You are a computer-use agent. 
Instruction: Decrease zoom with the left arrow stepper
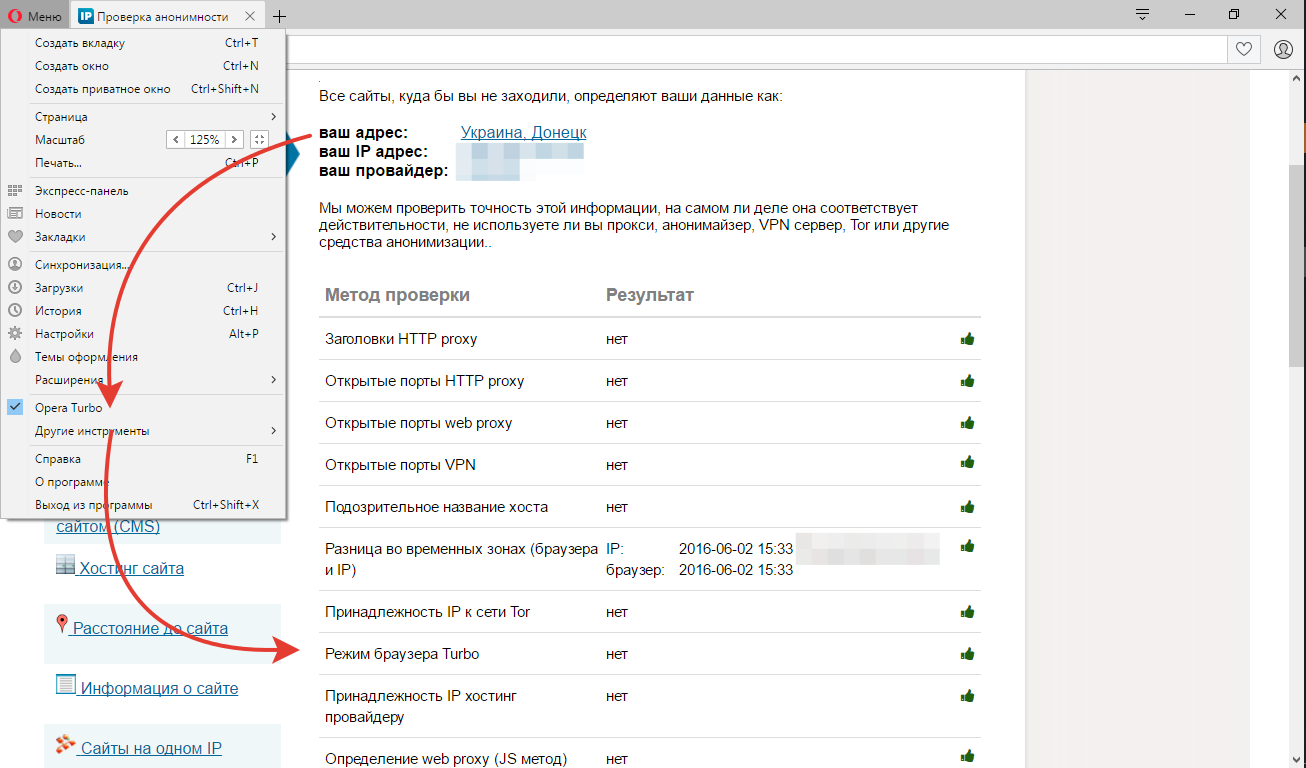point(176,140)
